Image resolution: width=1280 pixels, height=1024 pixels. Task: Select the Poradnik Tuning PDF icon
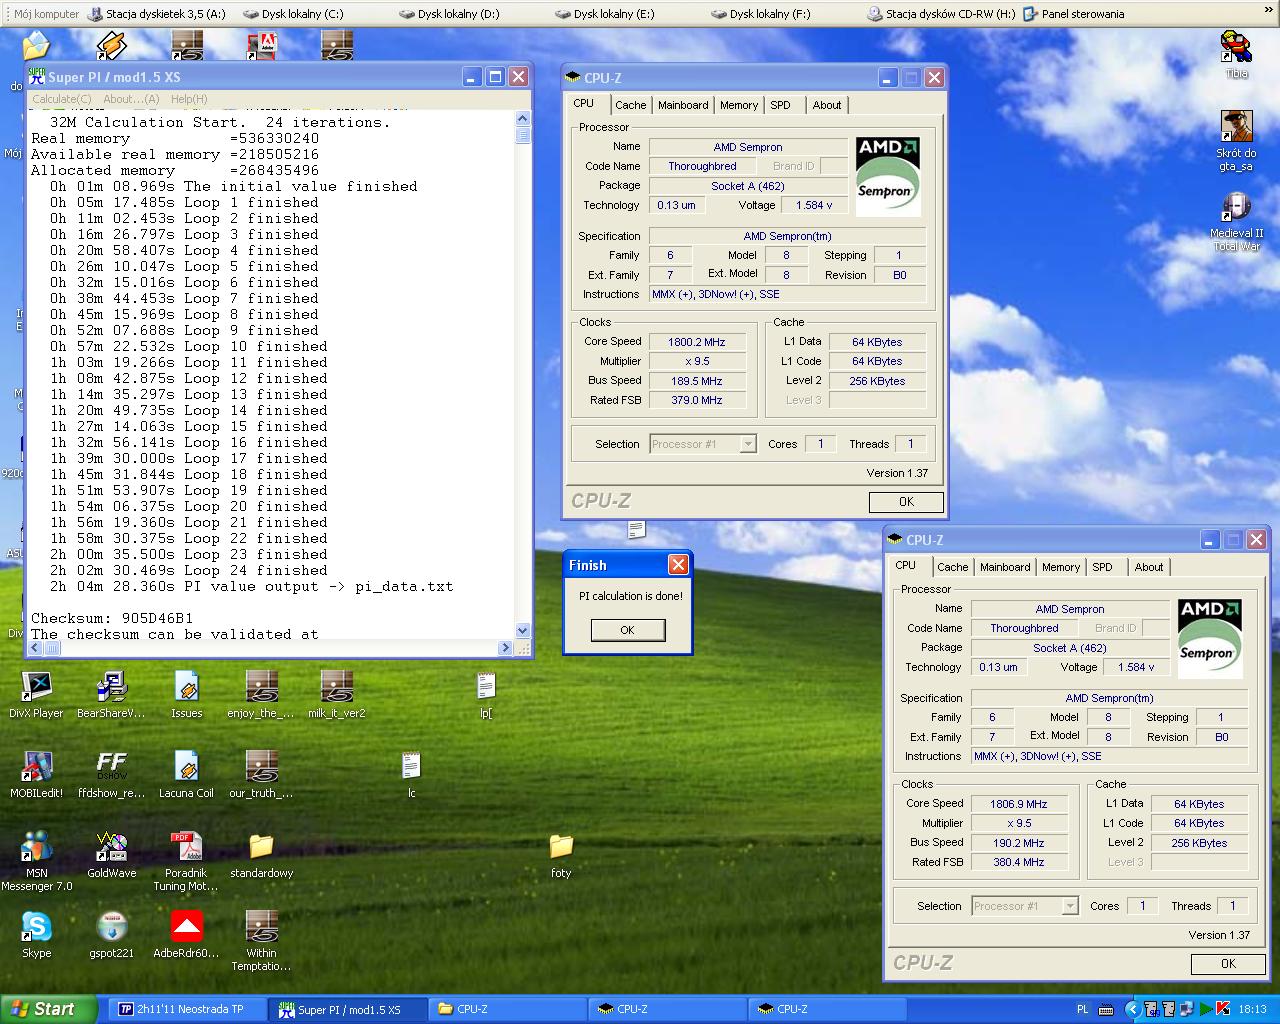[186, 860]
